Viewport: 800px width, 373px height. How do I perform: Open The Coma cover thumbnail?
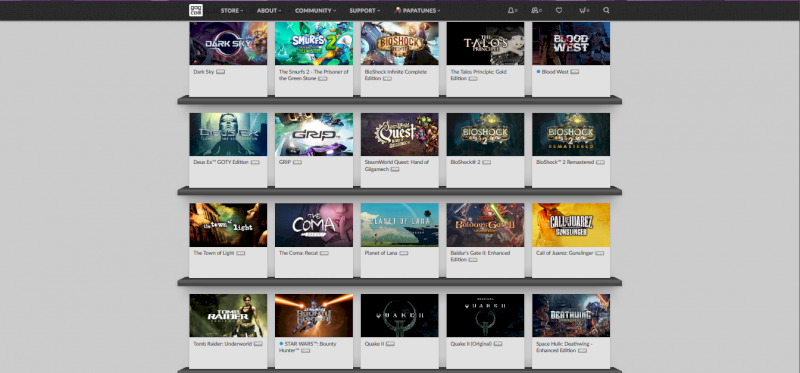(x=314, y=225)
